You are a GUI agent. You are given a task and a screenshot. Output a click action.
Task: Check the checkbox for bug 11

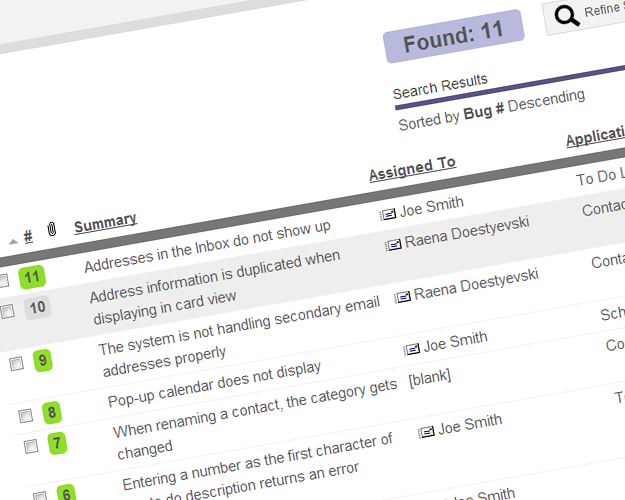[3, 281]
